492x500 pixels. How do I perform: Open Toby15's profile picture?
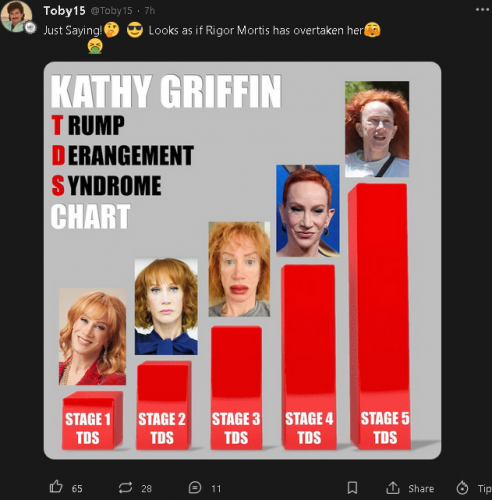point(16,16)
